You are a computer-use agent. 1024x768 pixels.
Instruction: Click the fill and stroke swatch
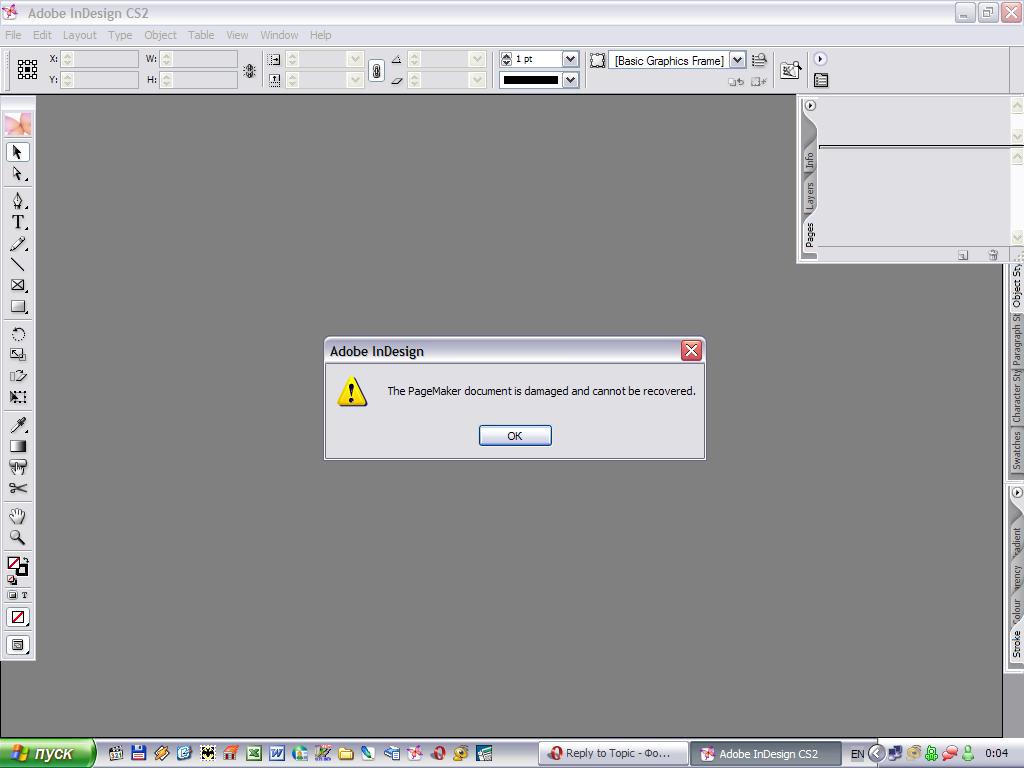pos(17,566)
